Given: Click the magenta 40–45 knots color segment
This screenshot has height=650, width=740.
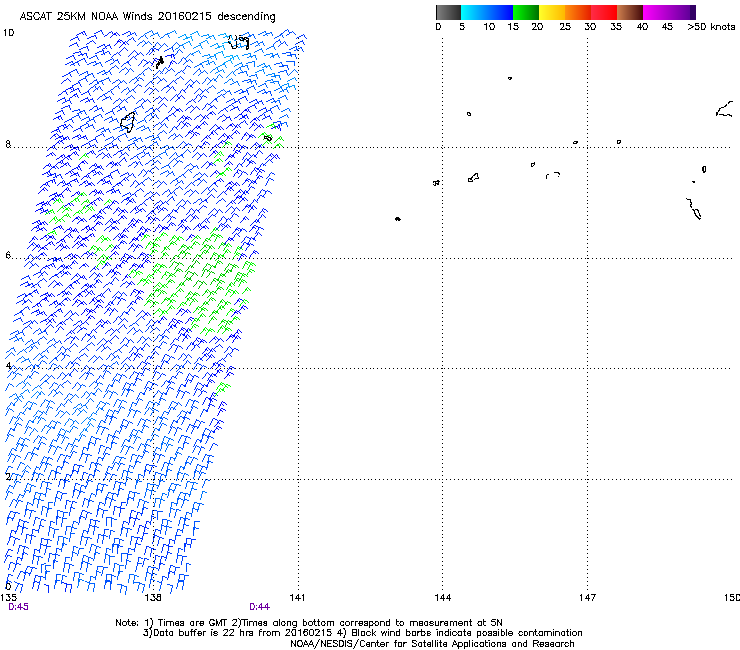Looking at the screenshot, I should pos(656,12).
